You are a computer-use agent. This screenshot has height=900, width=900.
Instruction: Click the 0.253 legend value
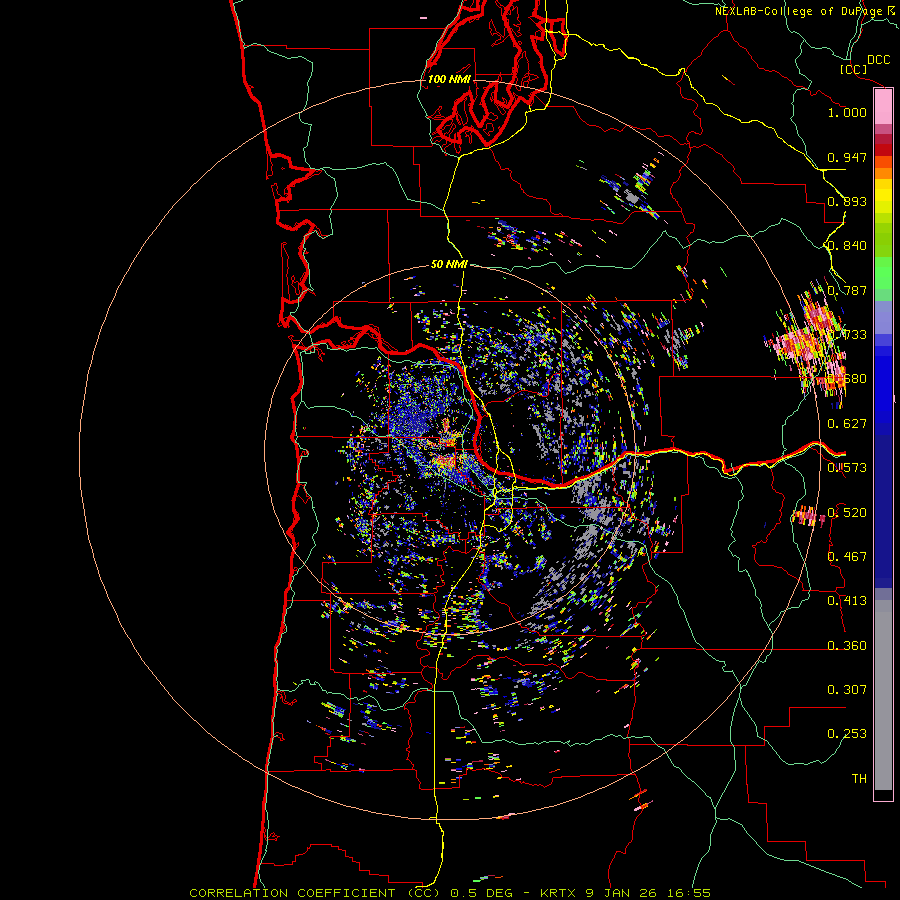click(847, 734)
